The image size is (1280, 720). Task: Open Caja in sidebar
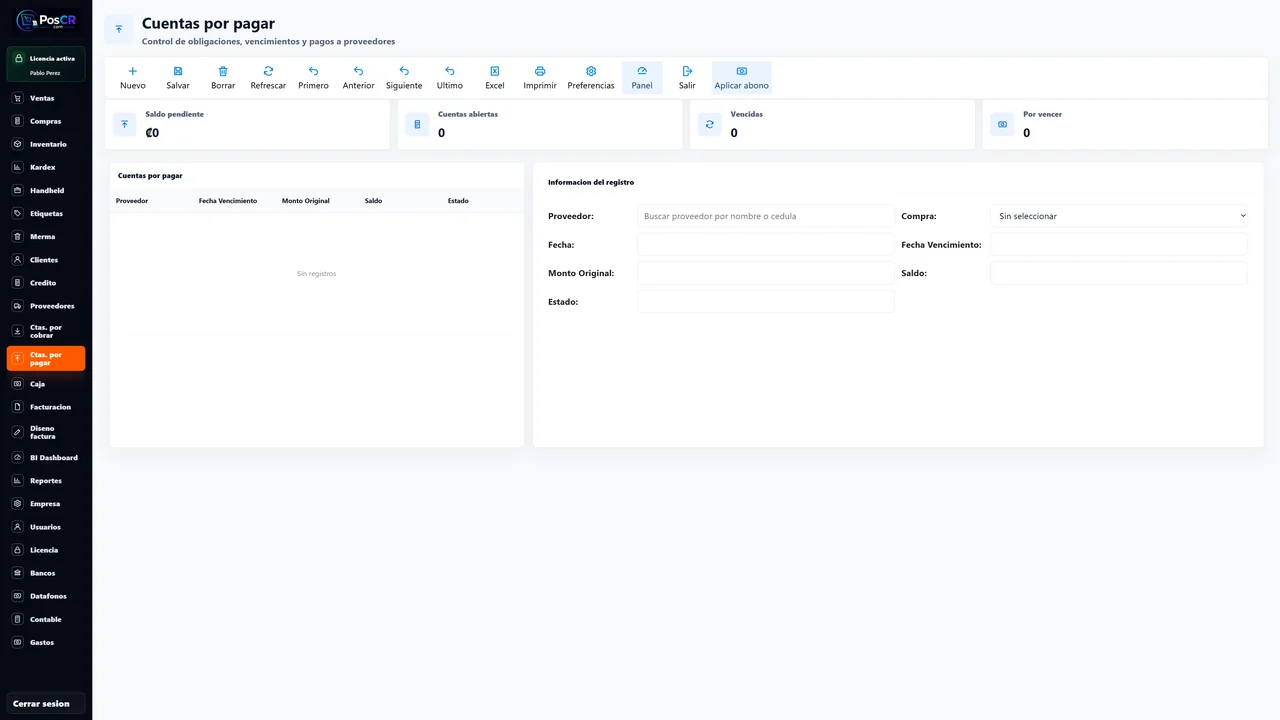pyautogui.click(x=46, y=383)
